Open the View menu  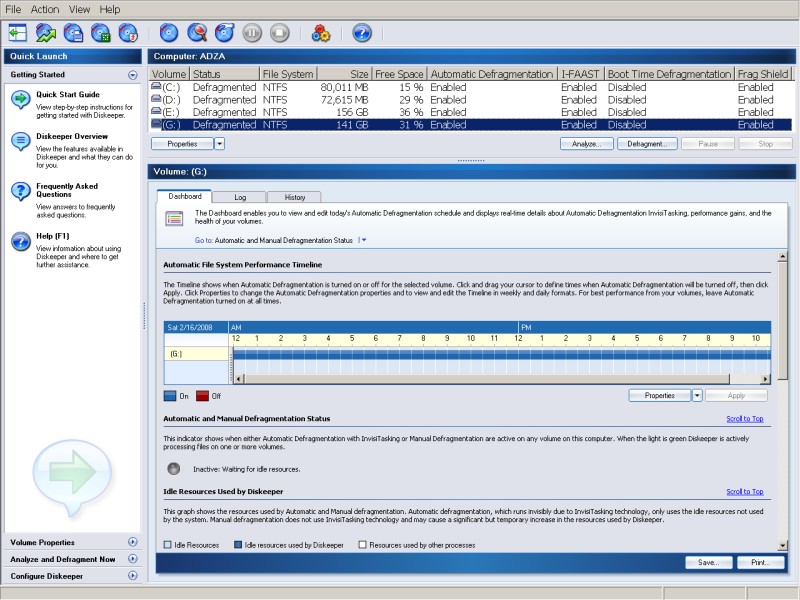80,9
